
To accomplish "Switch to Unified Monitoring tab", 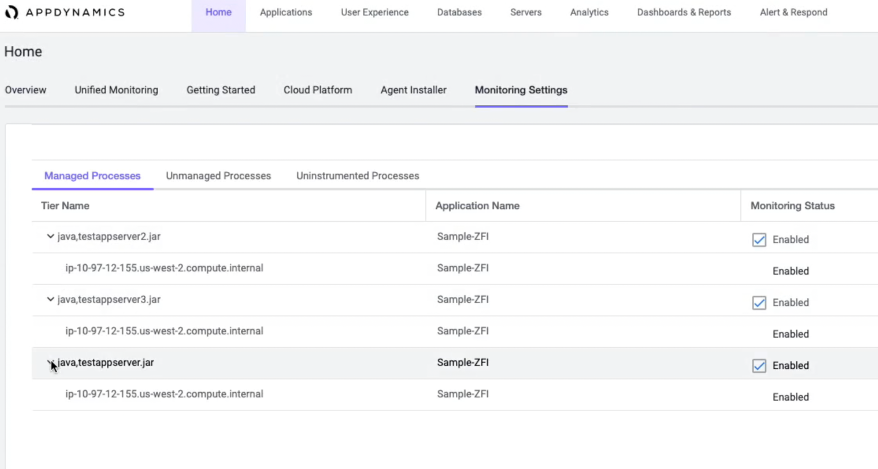I will 116,90.
